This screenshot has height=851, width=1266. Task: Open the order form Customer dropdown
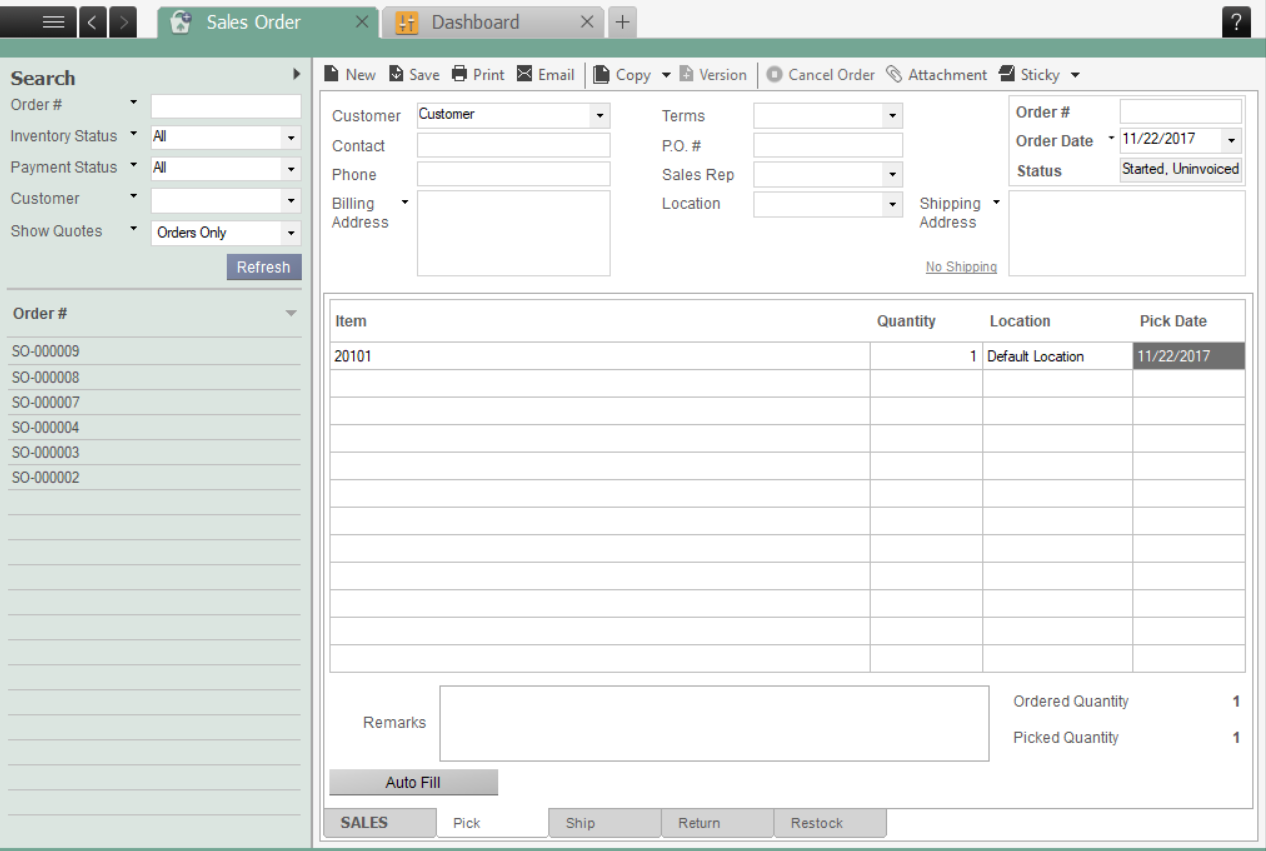click(599, 116)
